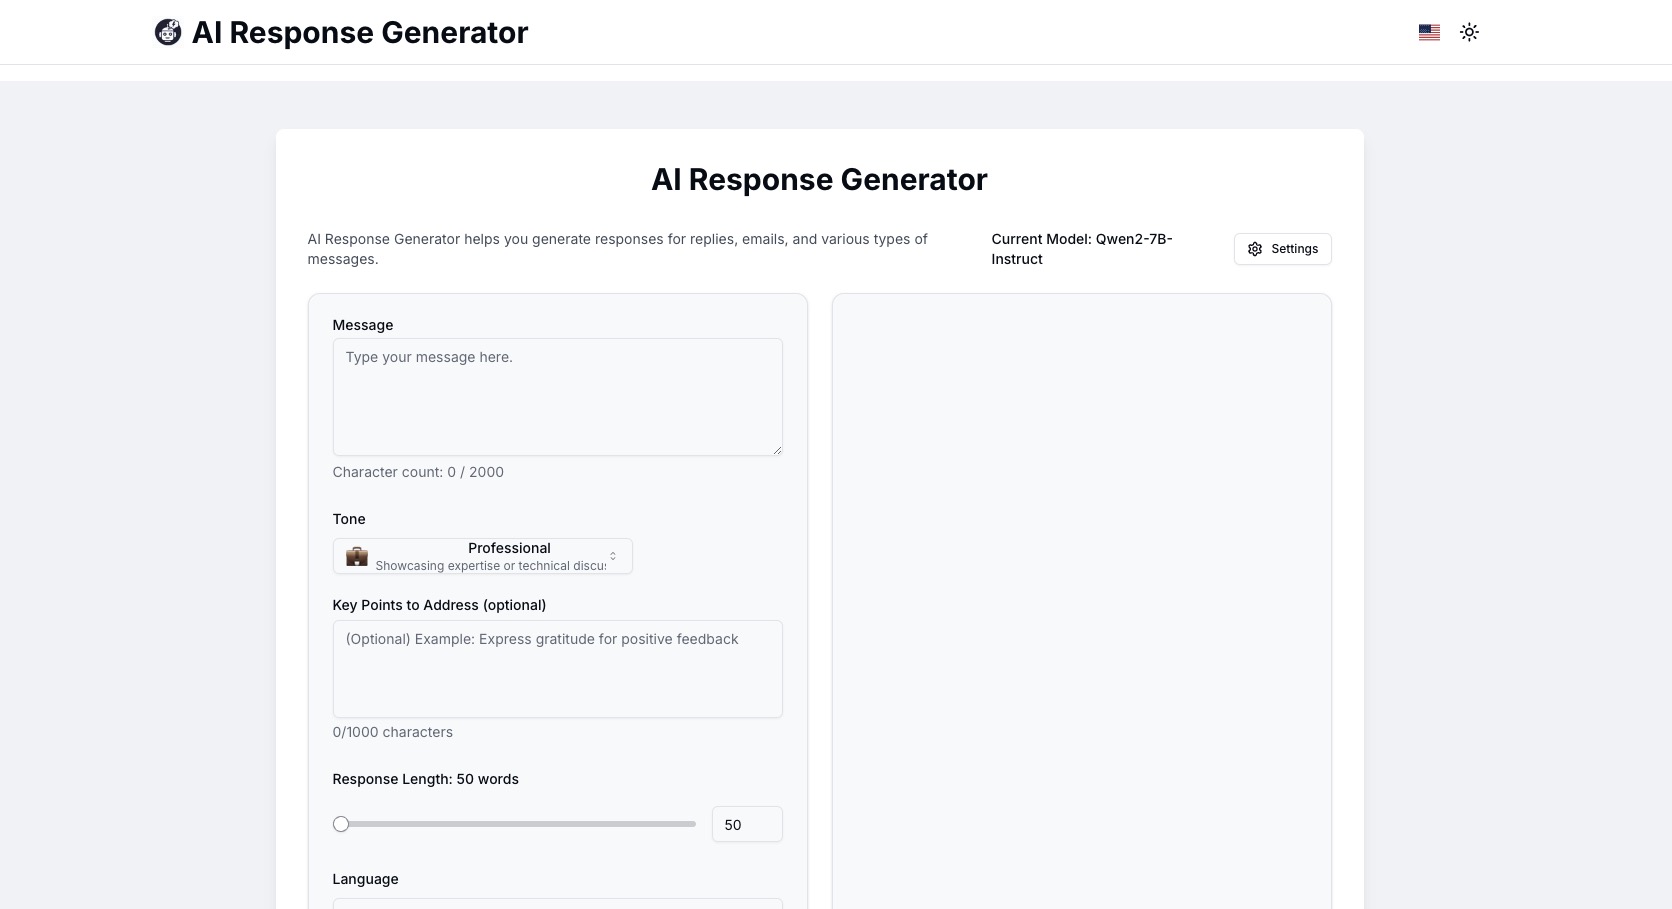The image size is (1672, 909).
Task: Click the gear icon on the Settings button
Action: [x=1255, y=249]
